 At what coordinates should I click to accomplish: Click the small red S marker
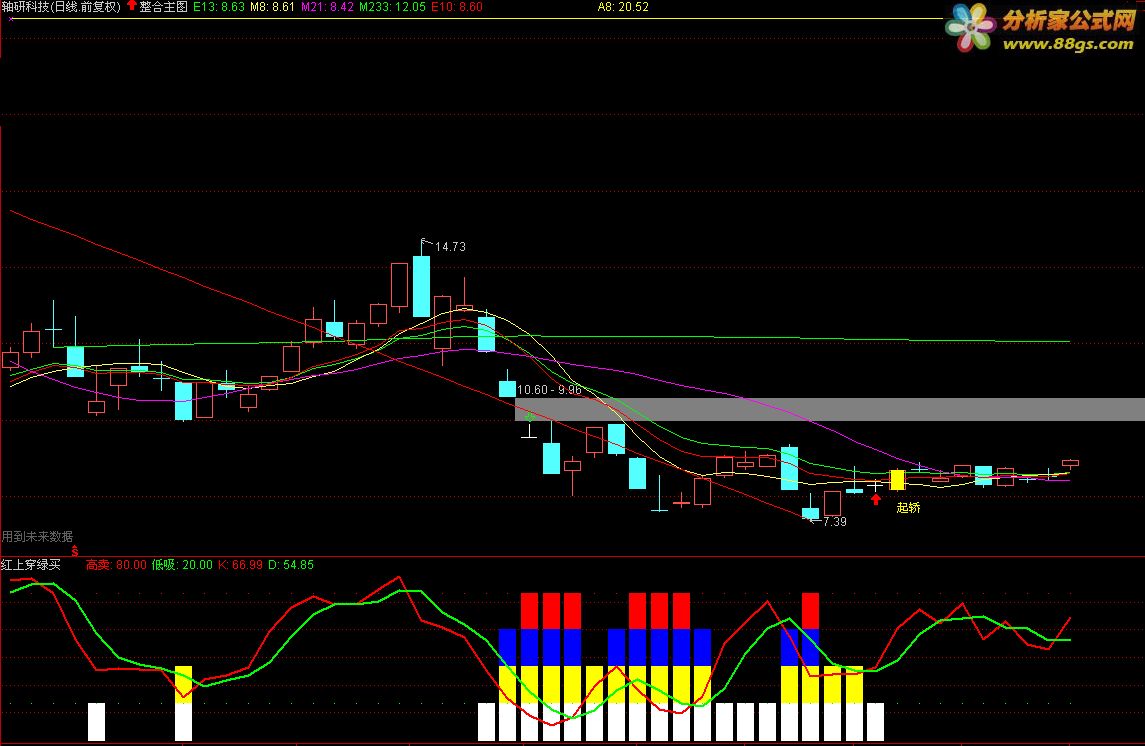coord(74,551)
